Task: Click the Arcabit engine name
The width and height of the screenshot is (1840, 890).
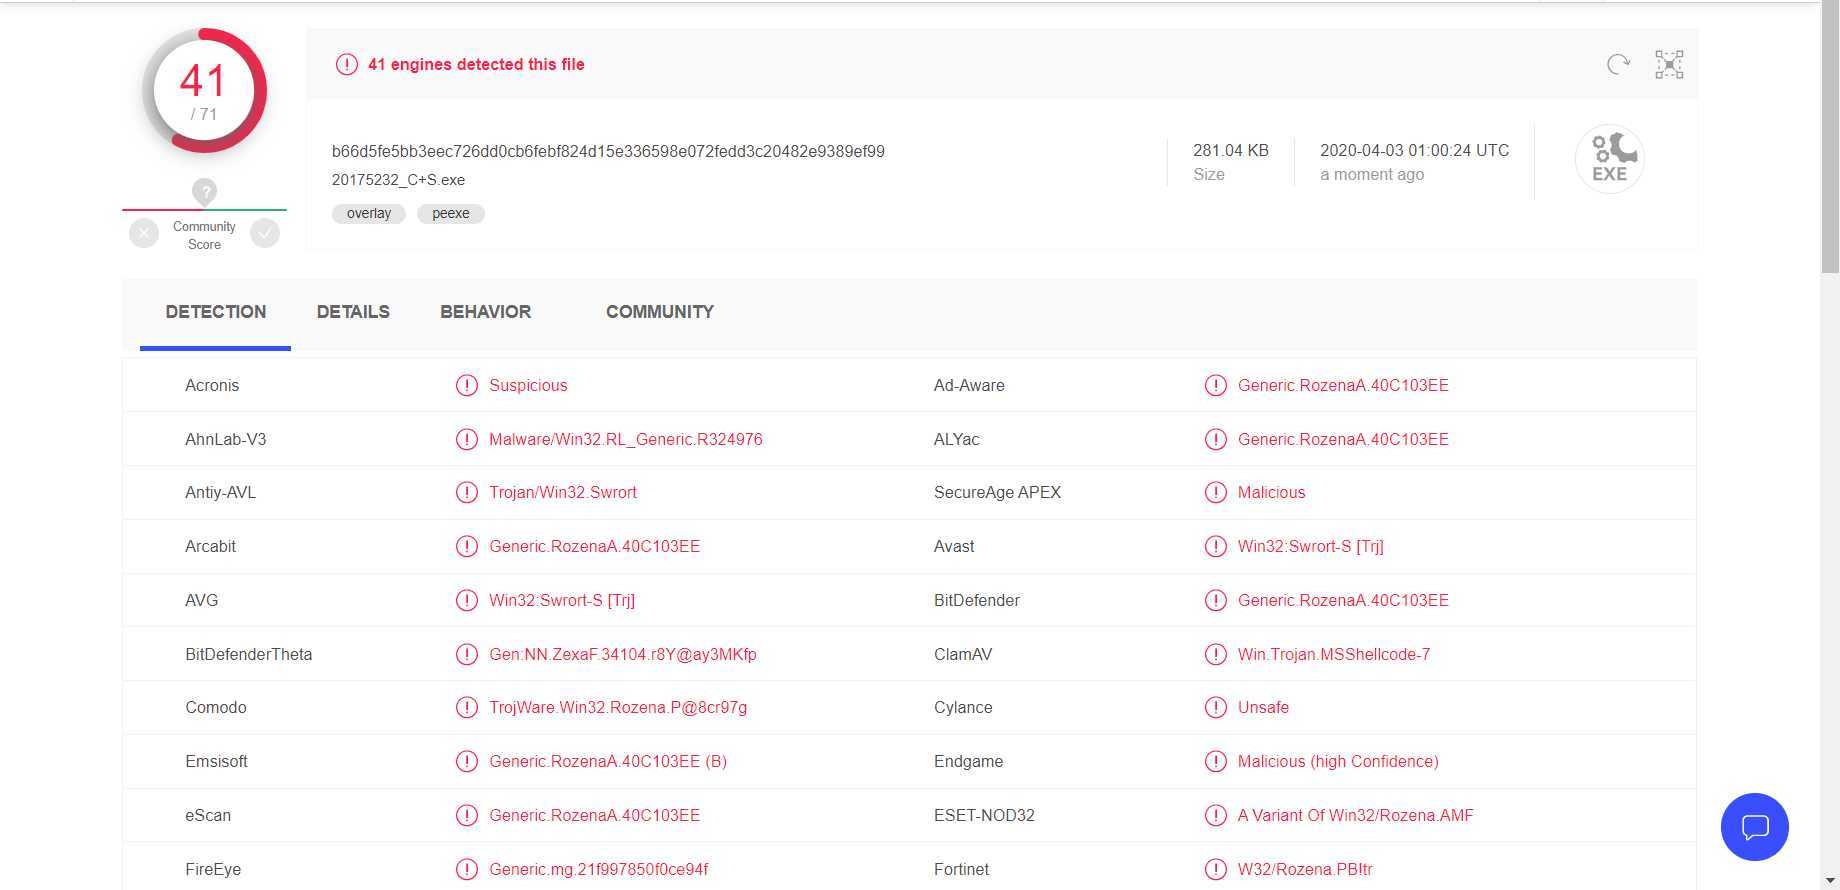Action: (x=210, y=546)
